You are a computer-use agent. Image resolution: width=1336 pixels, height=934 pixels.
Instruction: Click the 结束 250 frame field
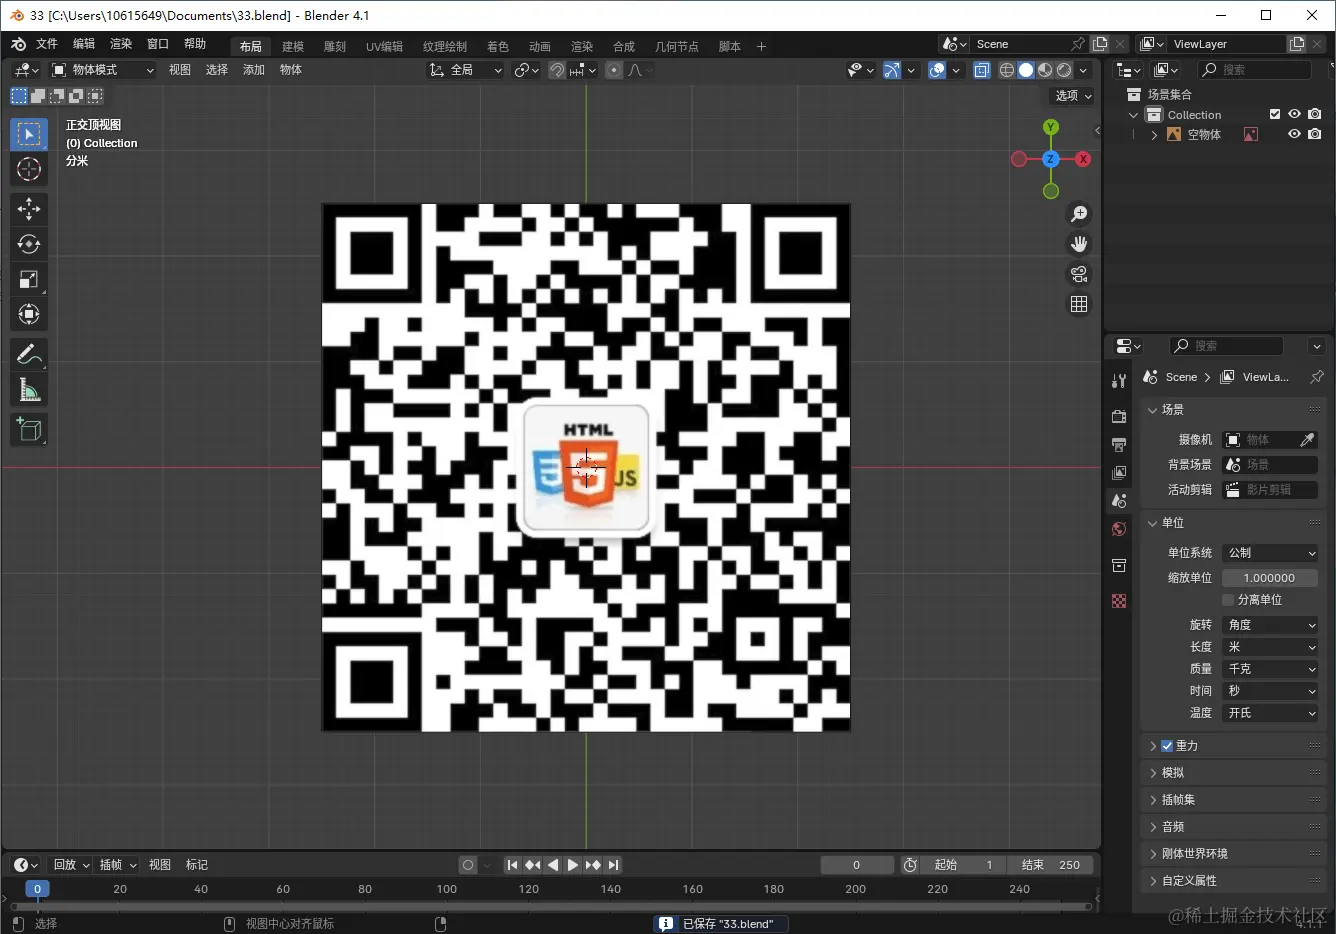tap(1051, 865)
